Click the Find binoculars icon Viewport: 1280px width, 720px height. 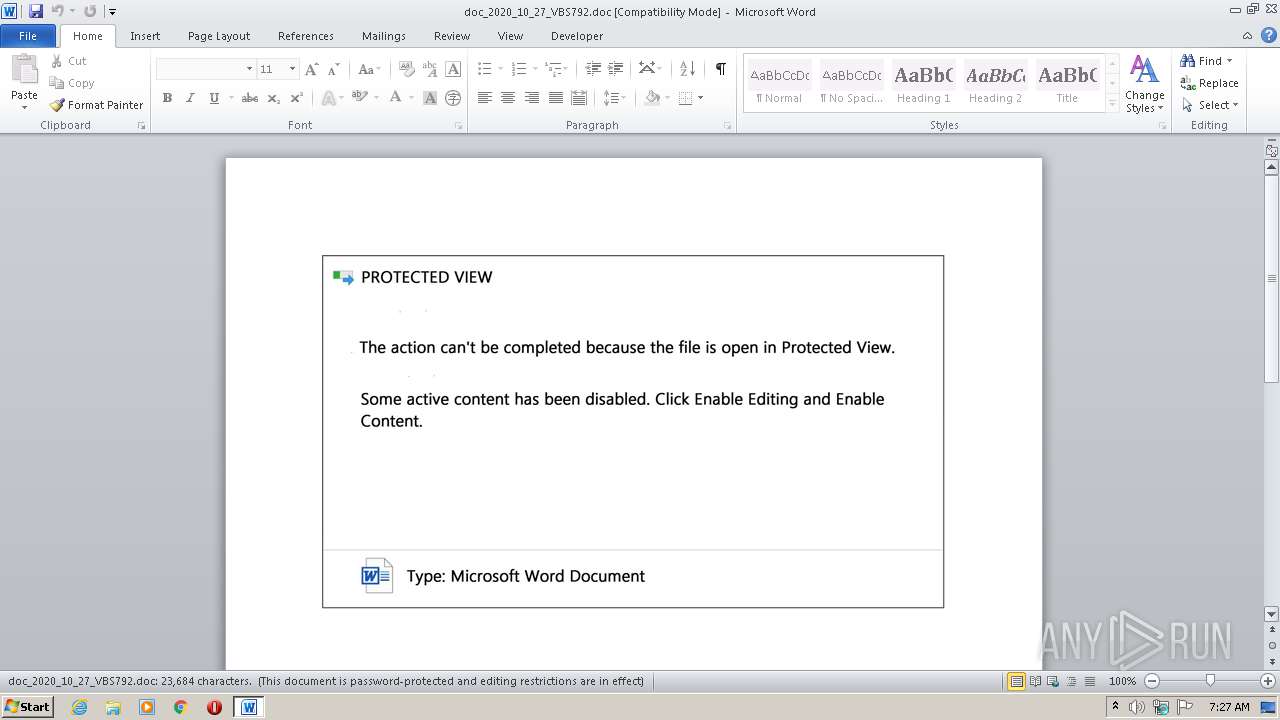[x=1188, y=61]
